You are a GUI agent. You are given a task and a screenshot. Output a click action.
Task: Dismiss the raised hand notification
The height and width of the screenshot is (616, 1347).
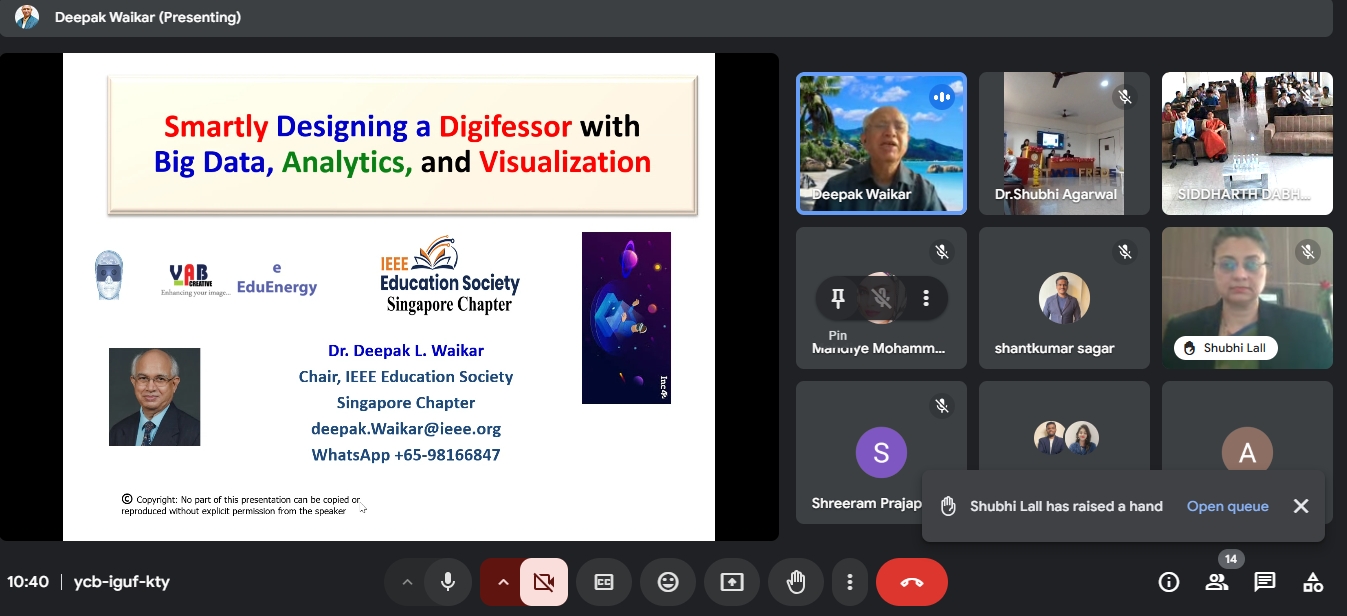pos(1300,506)
